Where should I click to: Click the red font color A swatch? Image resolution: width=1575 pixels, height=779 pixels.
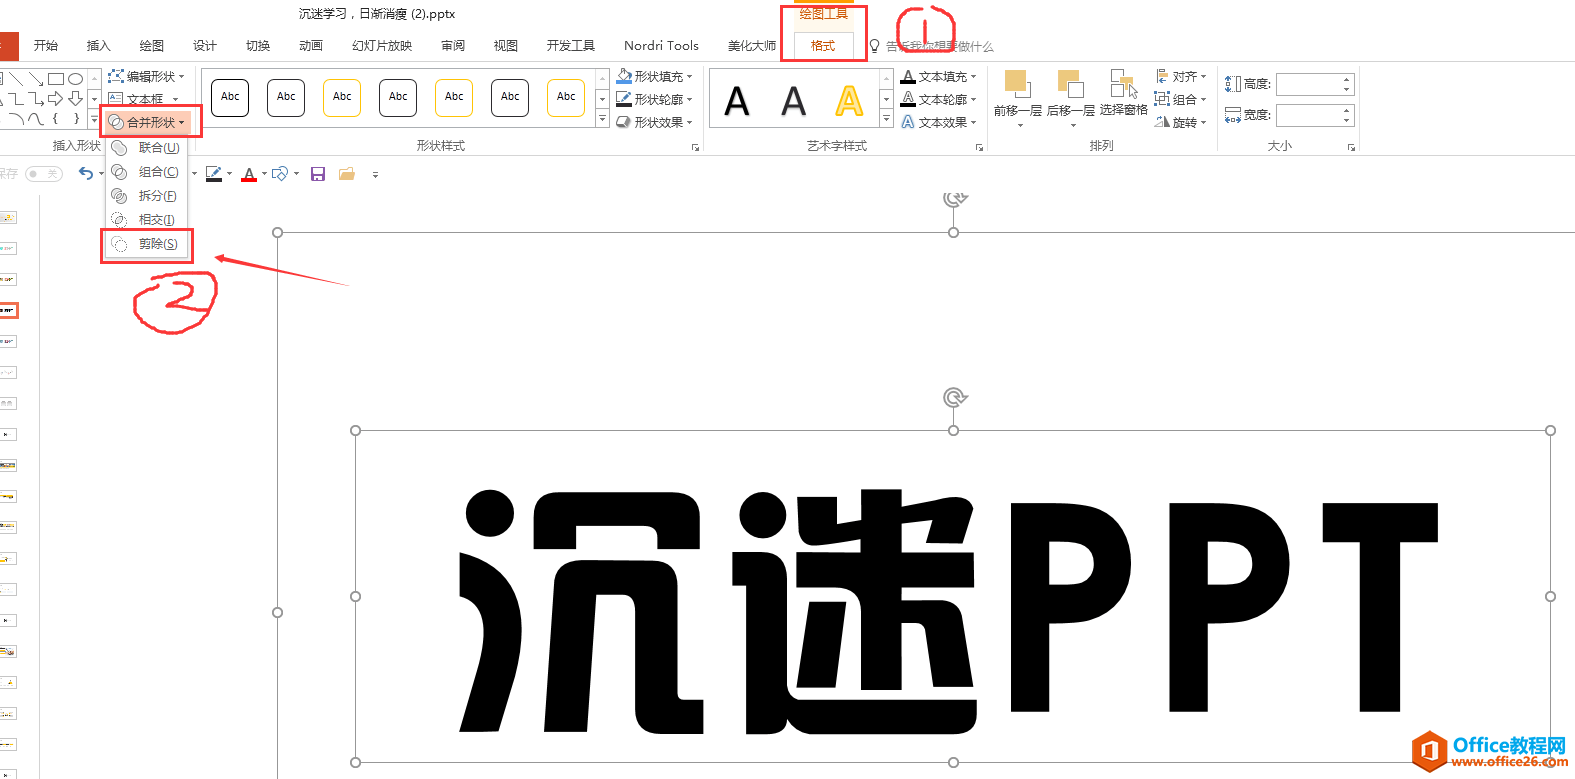pos(249,174)
